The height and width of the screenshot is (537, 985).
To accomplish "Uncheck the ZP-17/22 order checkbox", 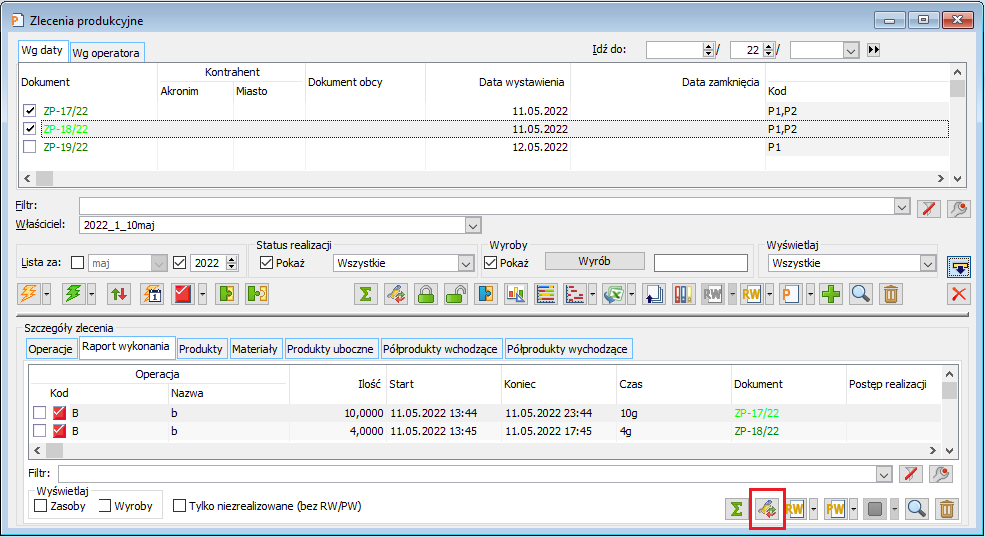I will click(x=30, y=111).
